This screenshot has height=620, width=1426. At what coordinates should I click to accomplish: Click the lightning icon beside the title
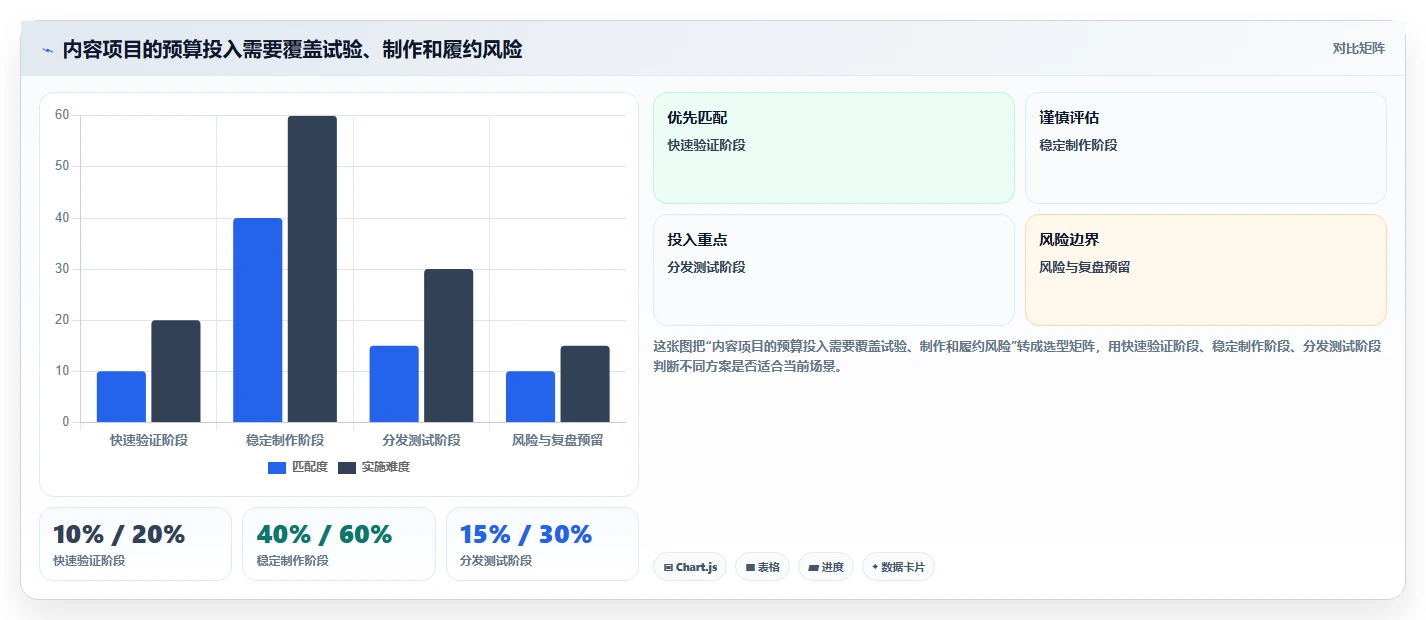[47, 50]
